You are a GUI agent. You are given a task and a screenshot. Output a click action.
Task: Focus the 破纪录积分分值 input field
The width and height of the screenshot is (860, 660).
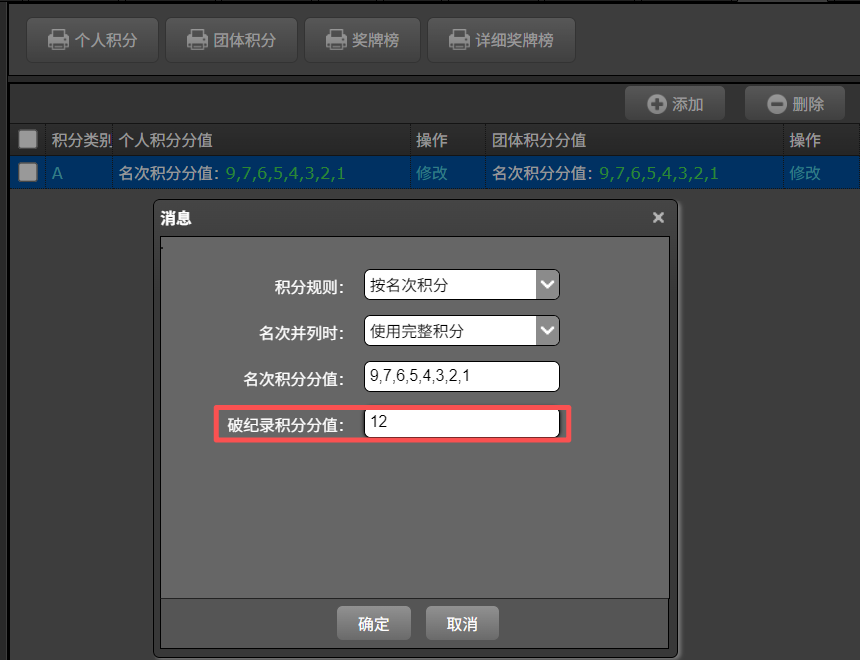tap(461, 423)
